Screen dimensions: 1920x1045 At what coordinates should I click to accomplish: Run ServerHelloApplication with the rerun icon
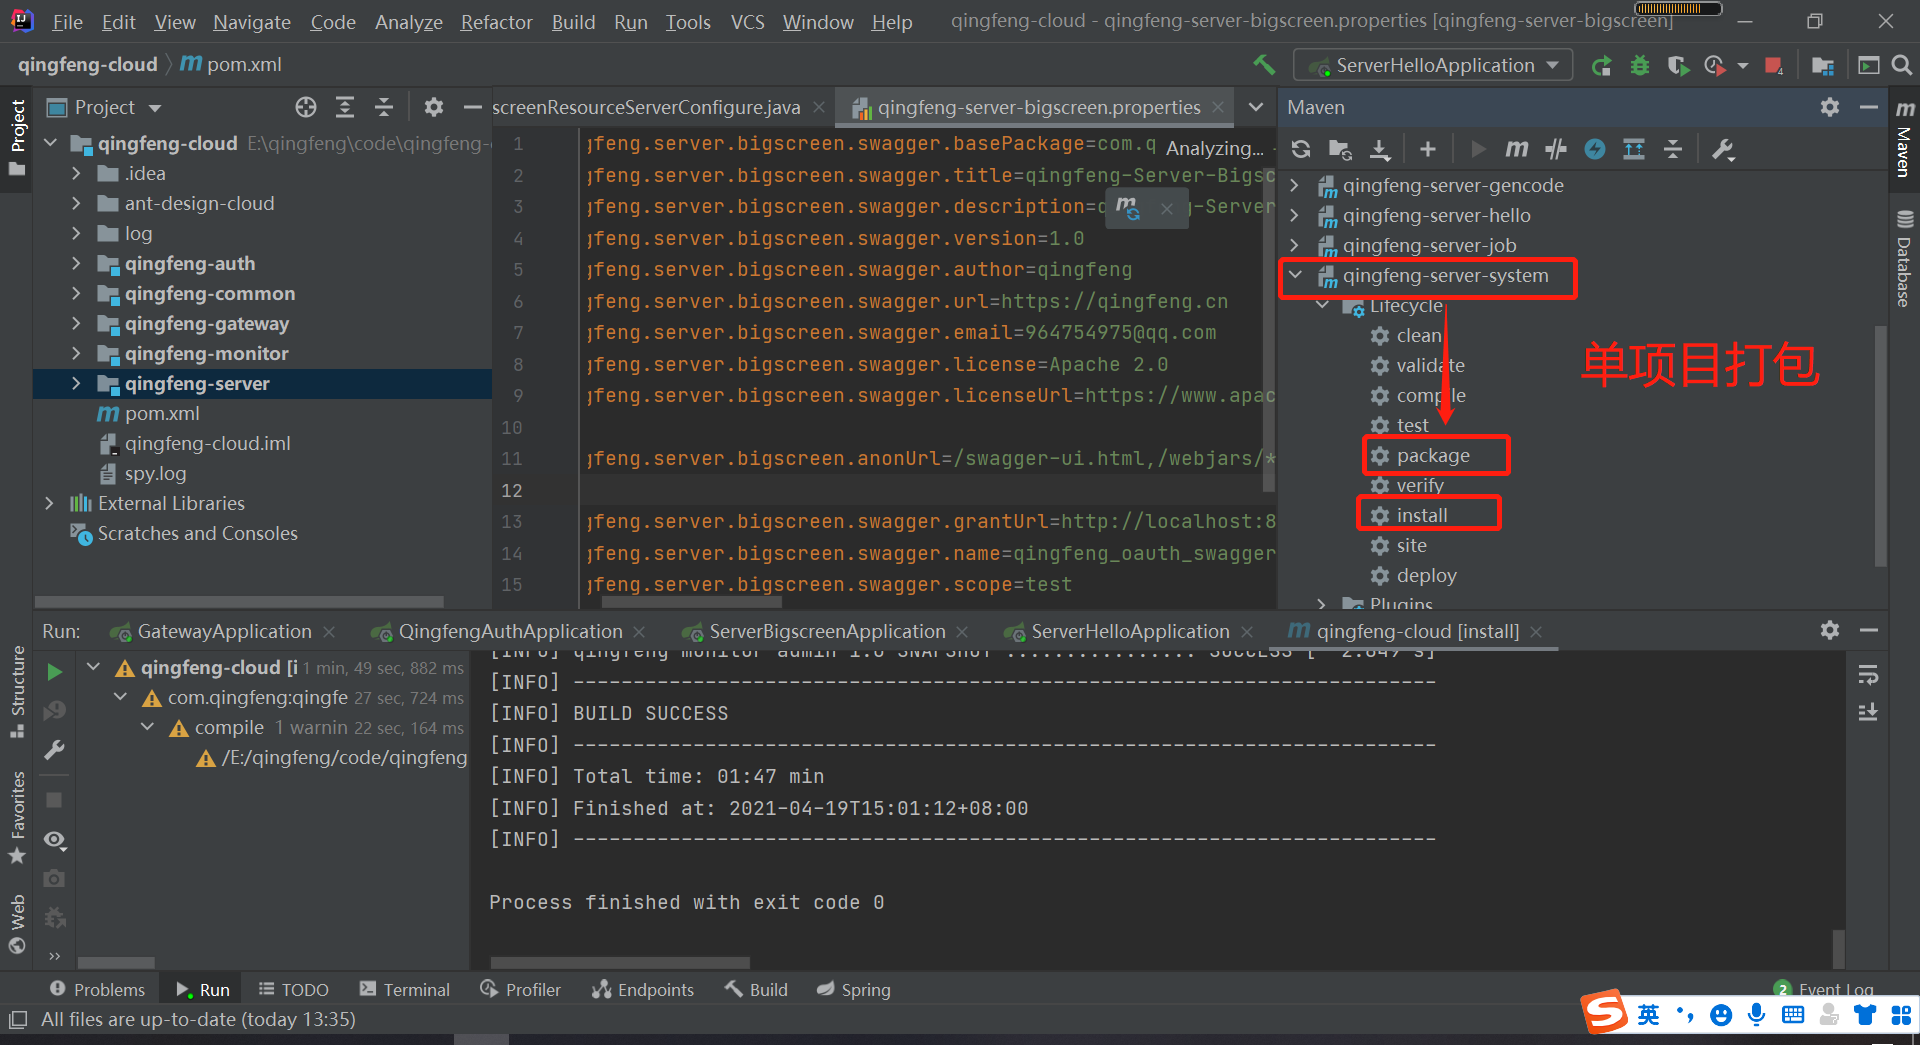point(1601,65)
